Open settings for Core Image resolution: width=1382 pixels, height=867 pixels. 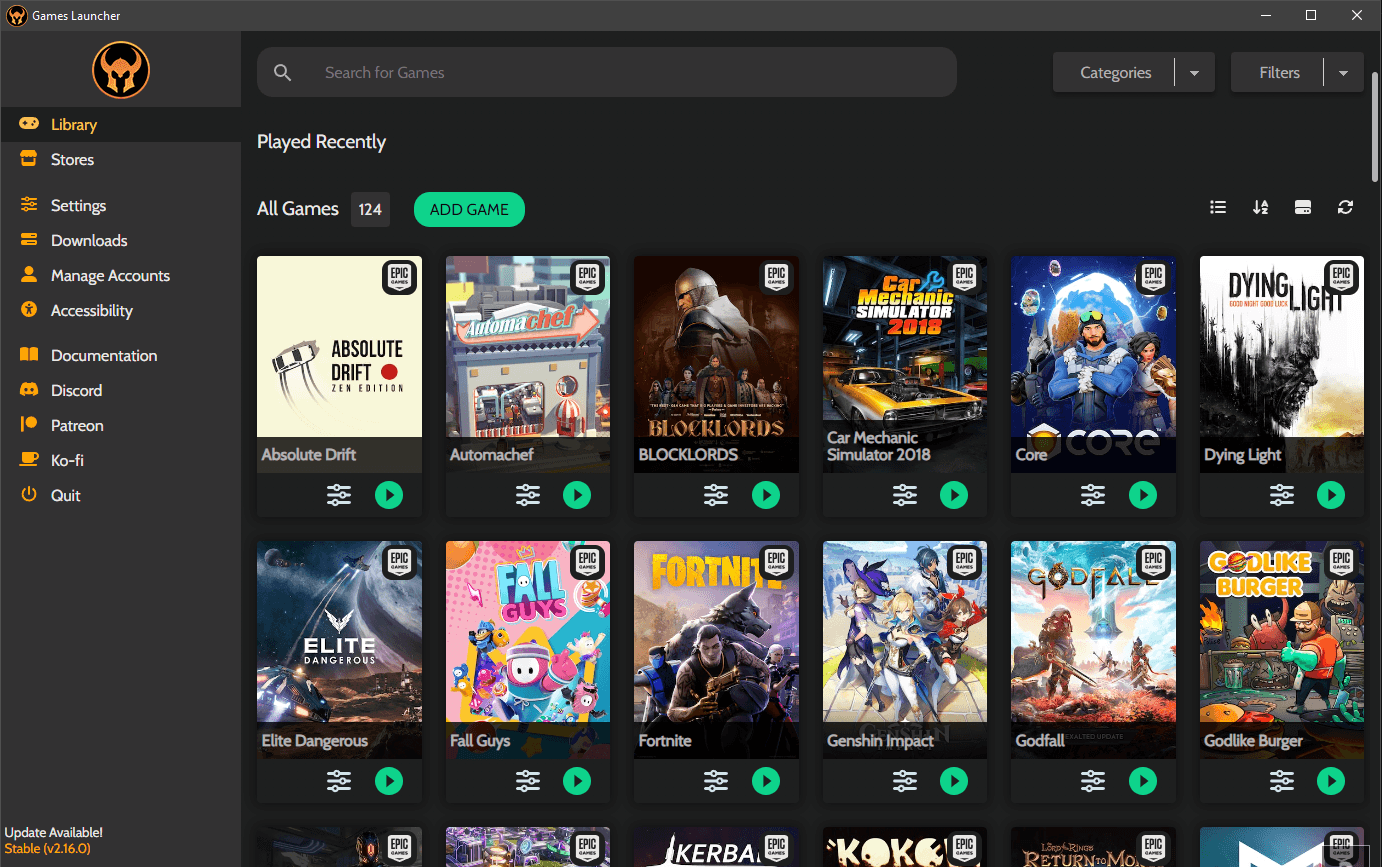pyautogui.click(x=1093, y=495)
